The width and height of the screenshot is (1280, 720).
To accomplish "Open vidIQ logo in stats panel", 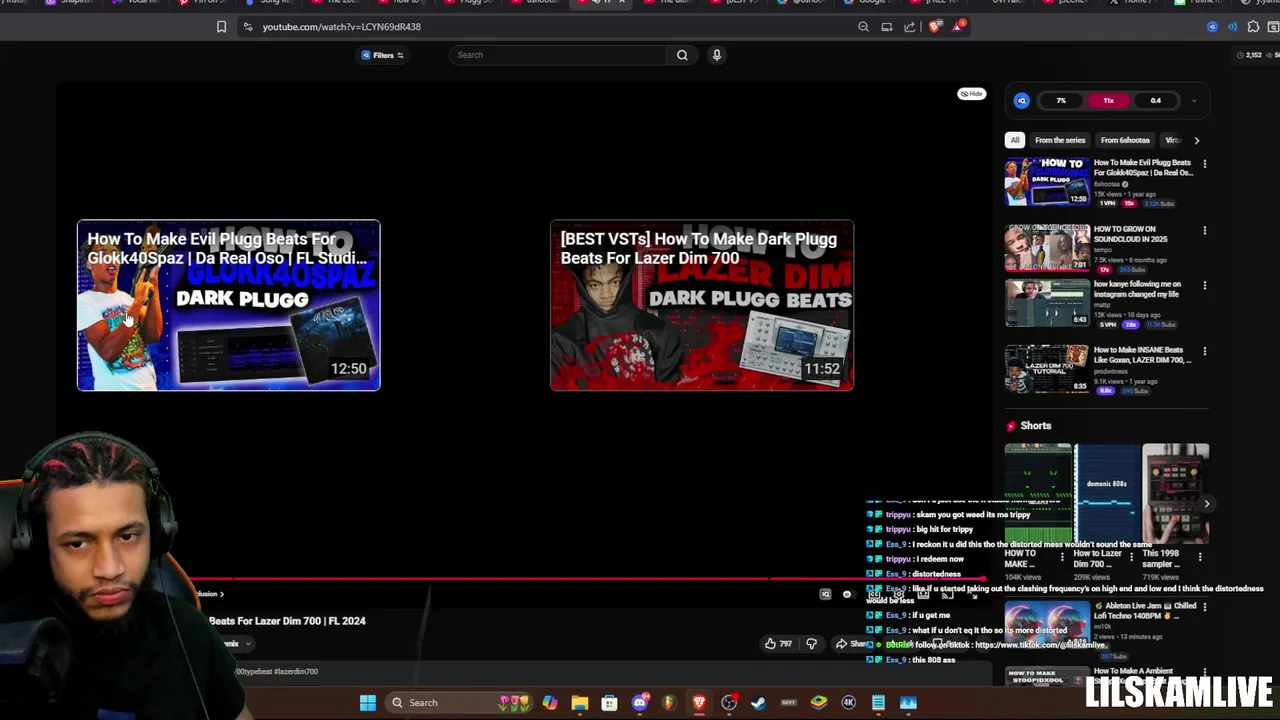I will pos(1021,100).
